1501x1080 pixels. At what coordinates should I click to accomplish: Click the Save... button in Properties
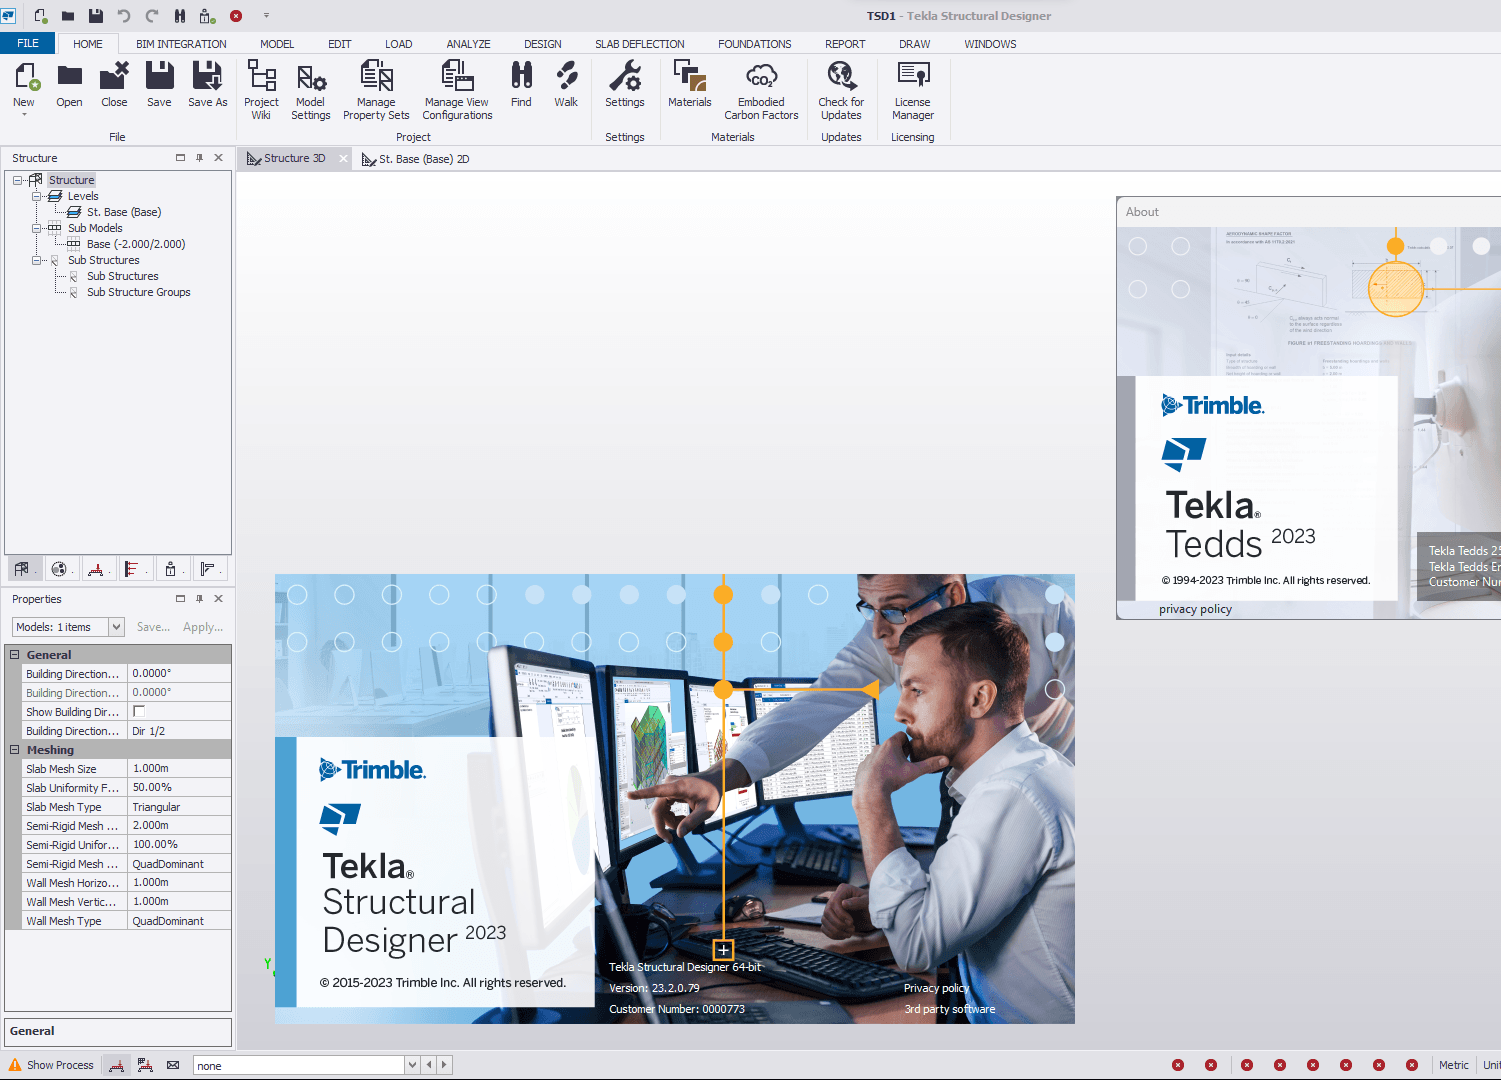pyautogui.click(x=153, y=627)
